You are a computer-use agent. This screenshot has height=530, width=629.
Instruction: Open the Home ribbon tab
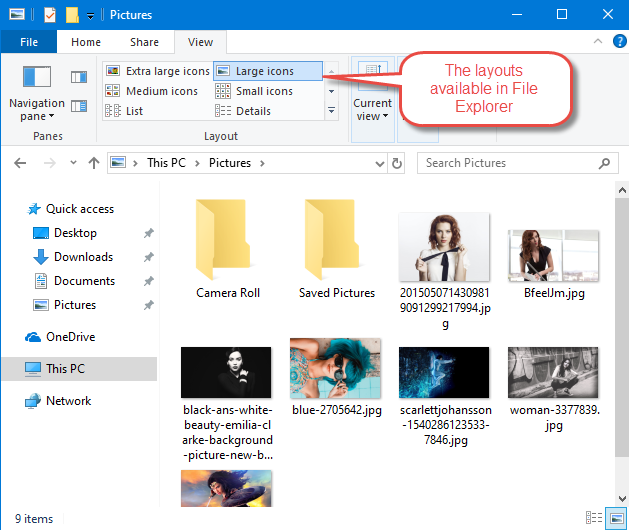[x=86, y=42]
